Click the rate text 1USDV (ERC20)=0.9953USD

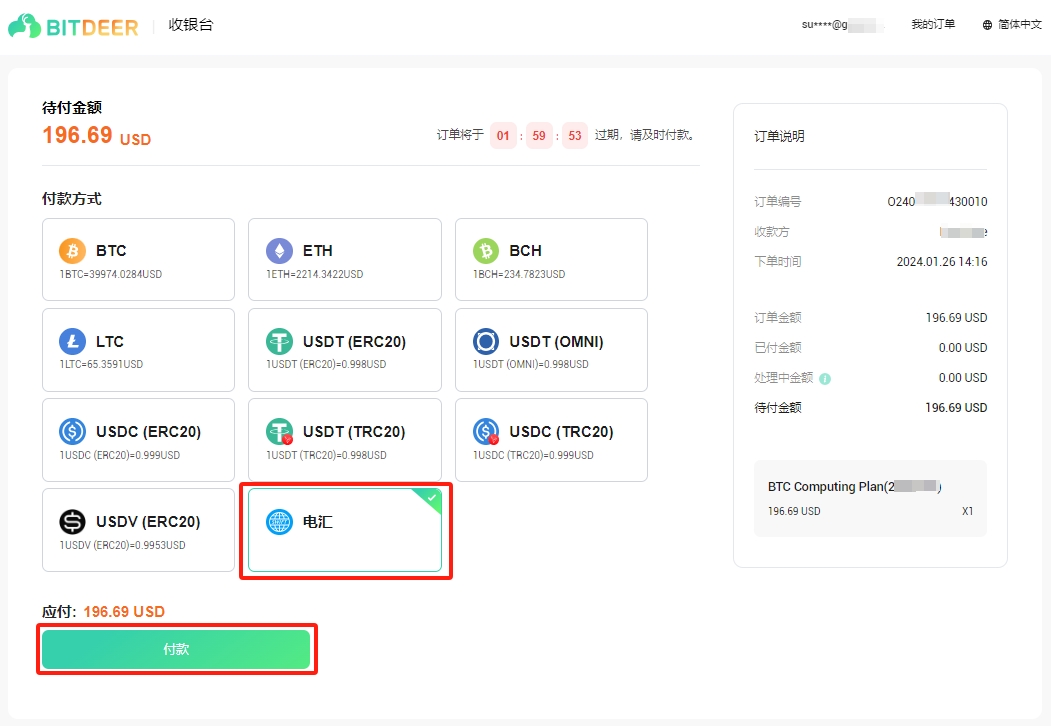click(123, 545)
